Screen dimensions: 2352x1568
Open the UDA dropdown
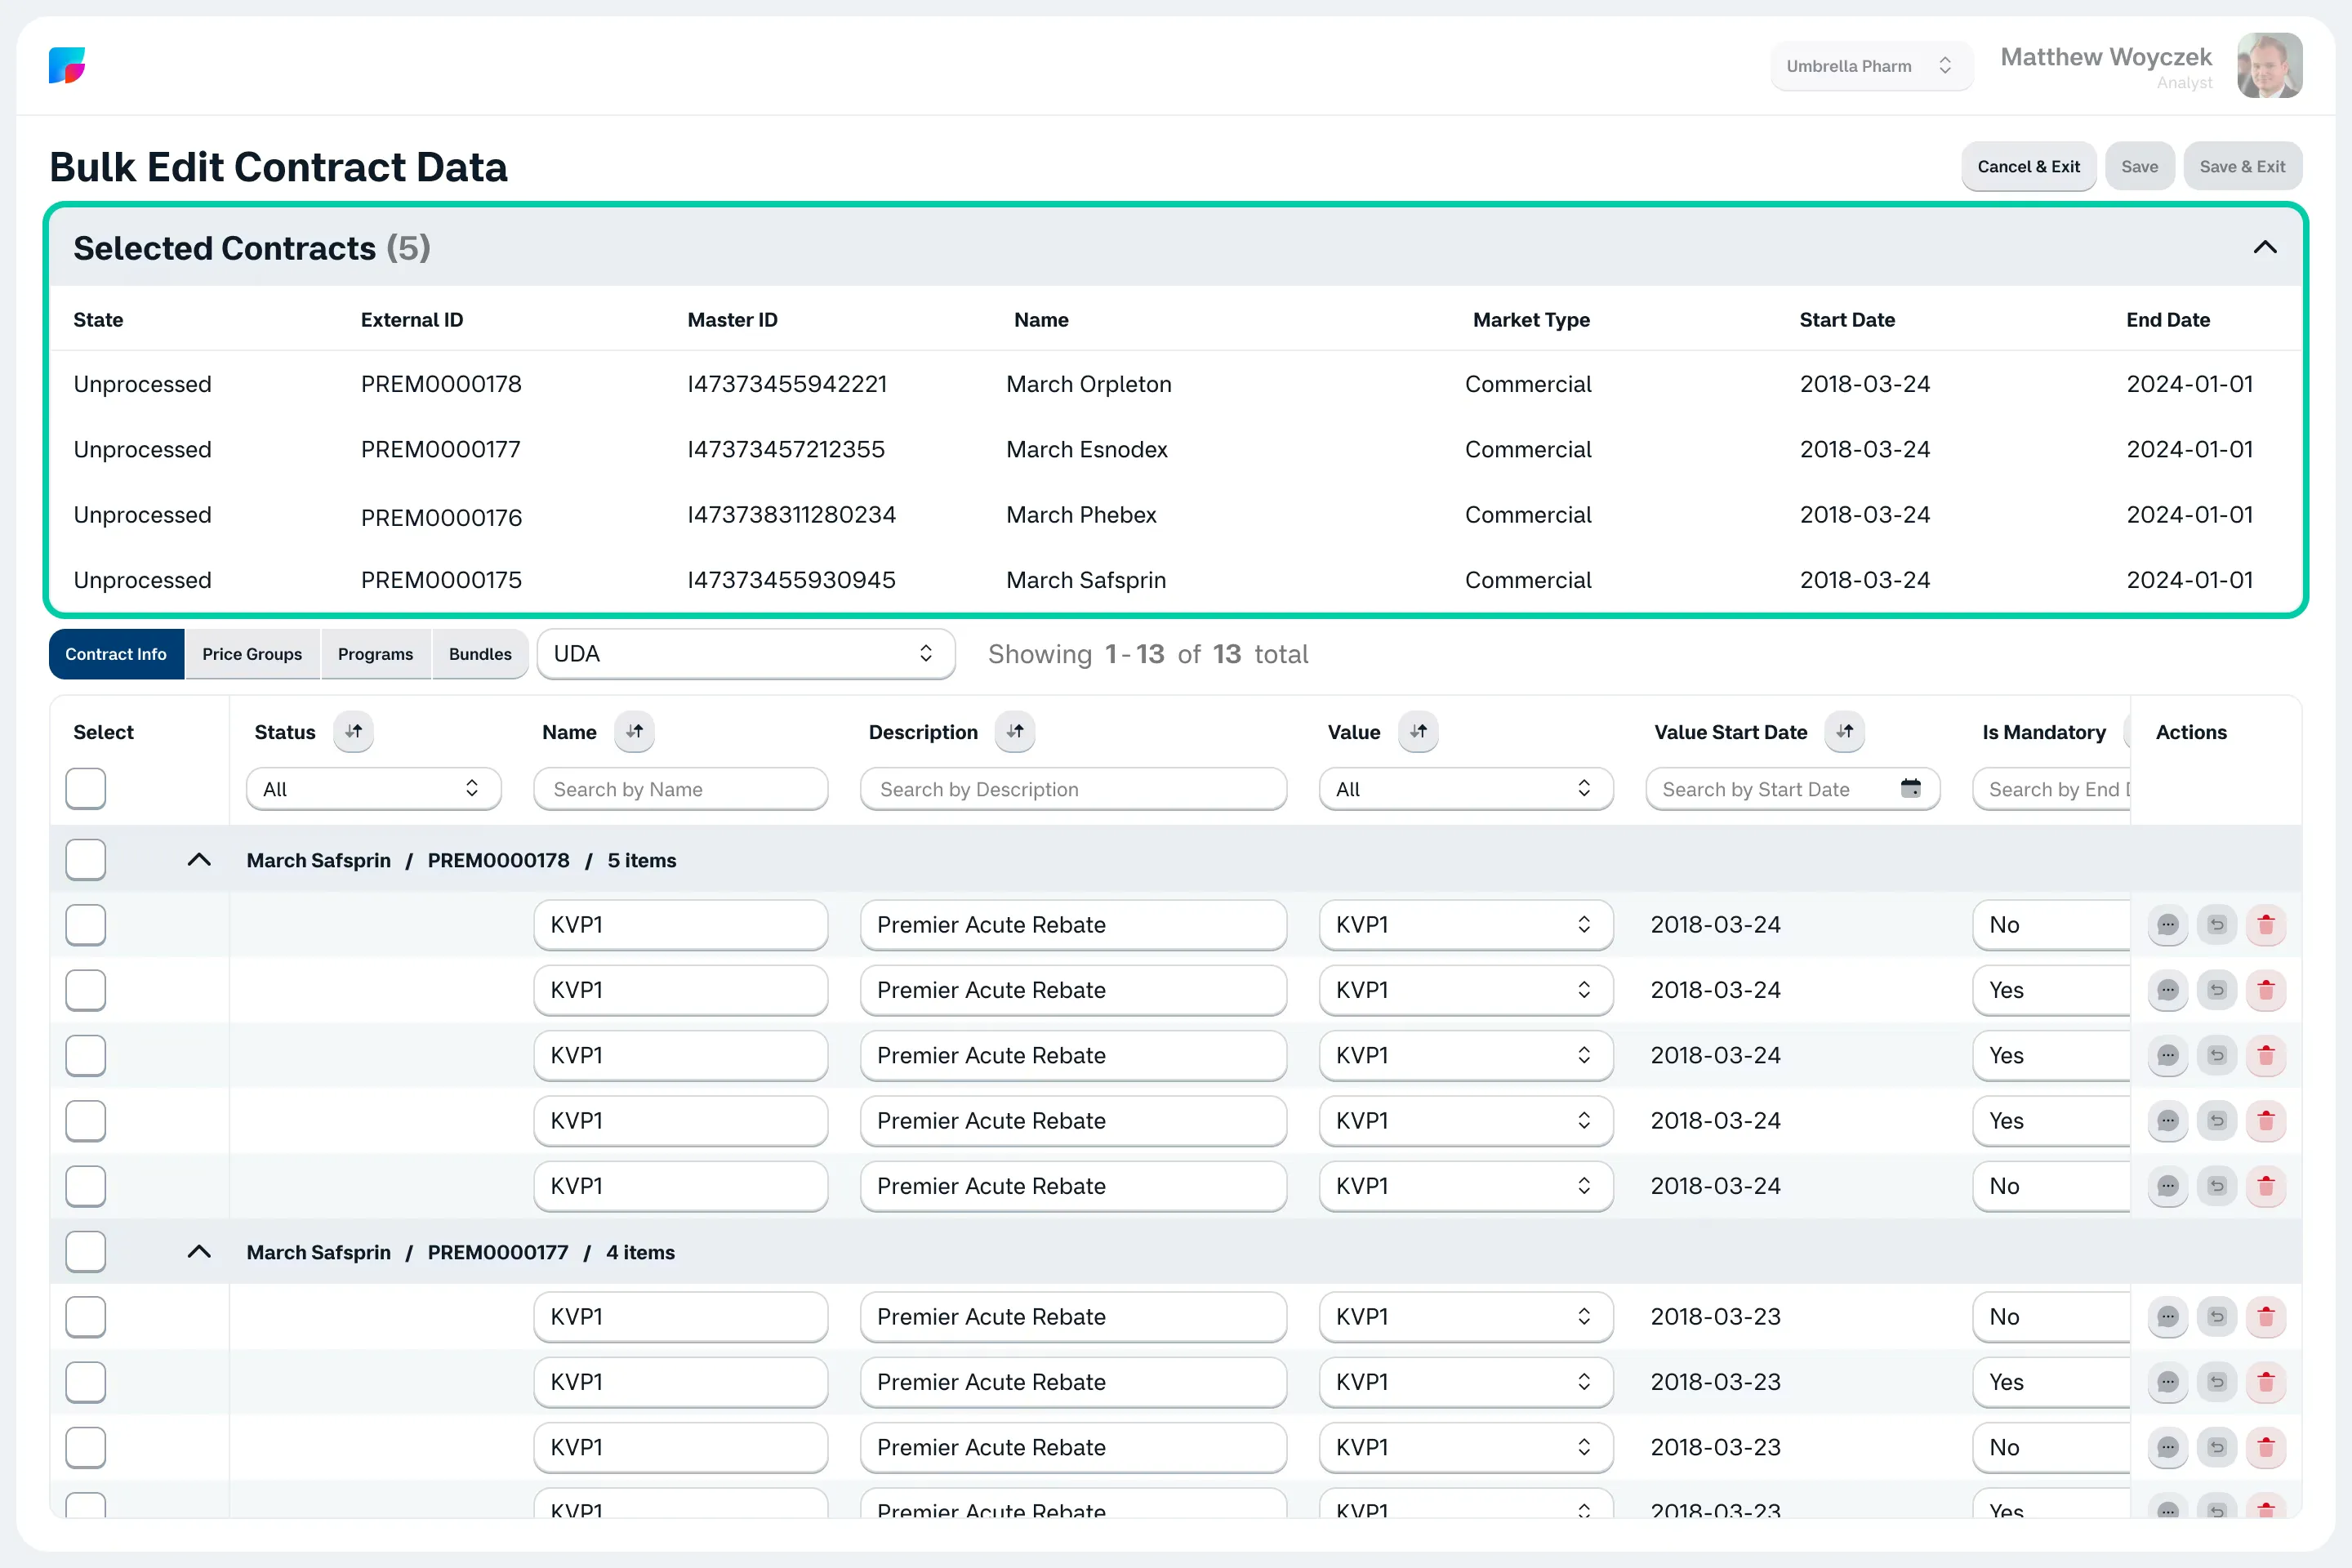click(746, 654)
